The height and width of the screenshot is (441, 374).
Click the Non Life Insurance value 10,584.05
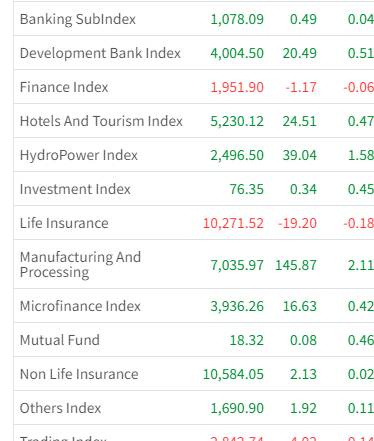pos(233,374)
